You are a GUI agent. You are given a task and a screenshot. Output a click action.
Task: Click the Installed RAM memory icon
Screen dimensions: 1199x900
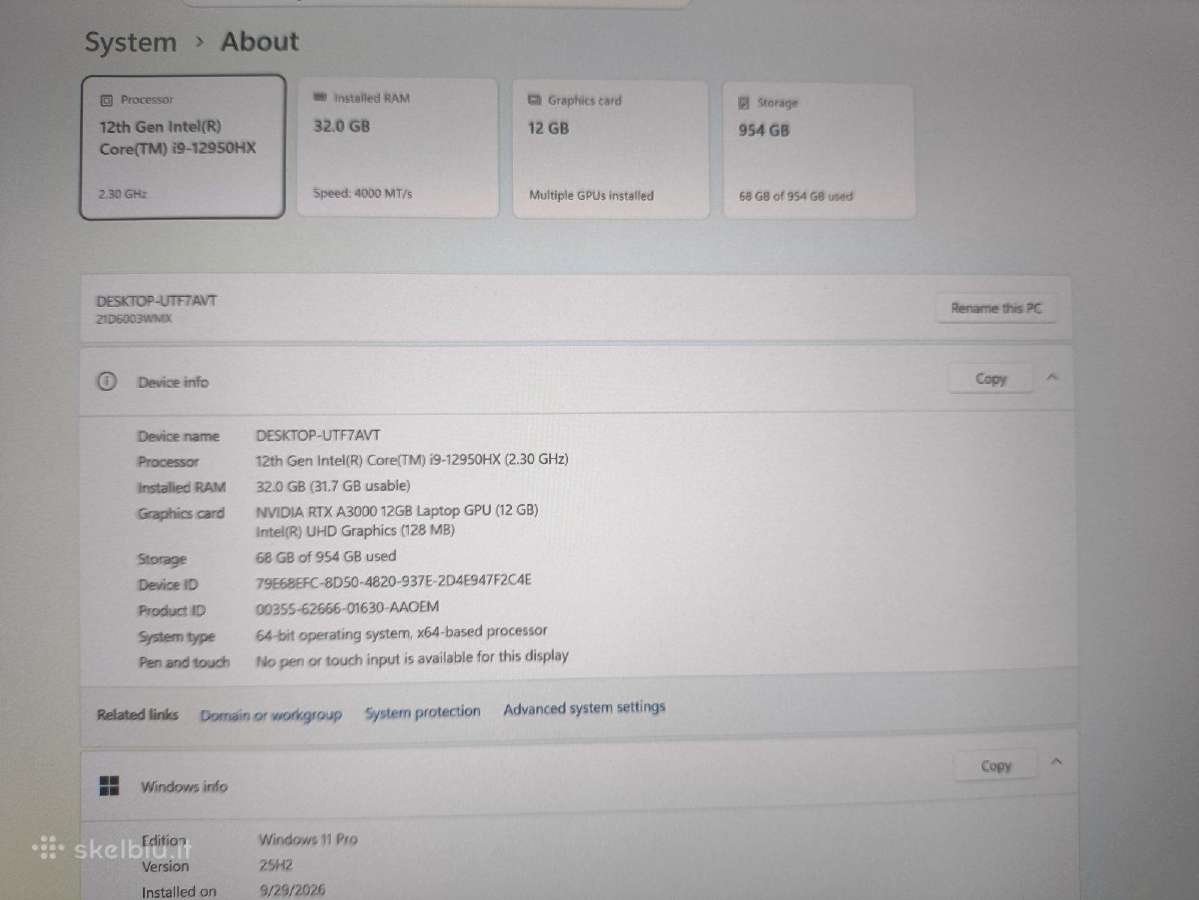(x=320, y=97)
